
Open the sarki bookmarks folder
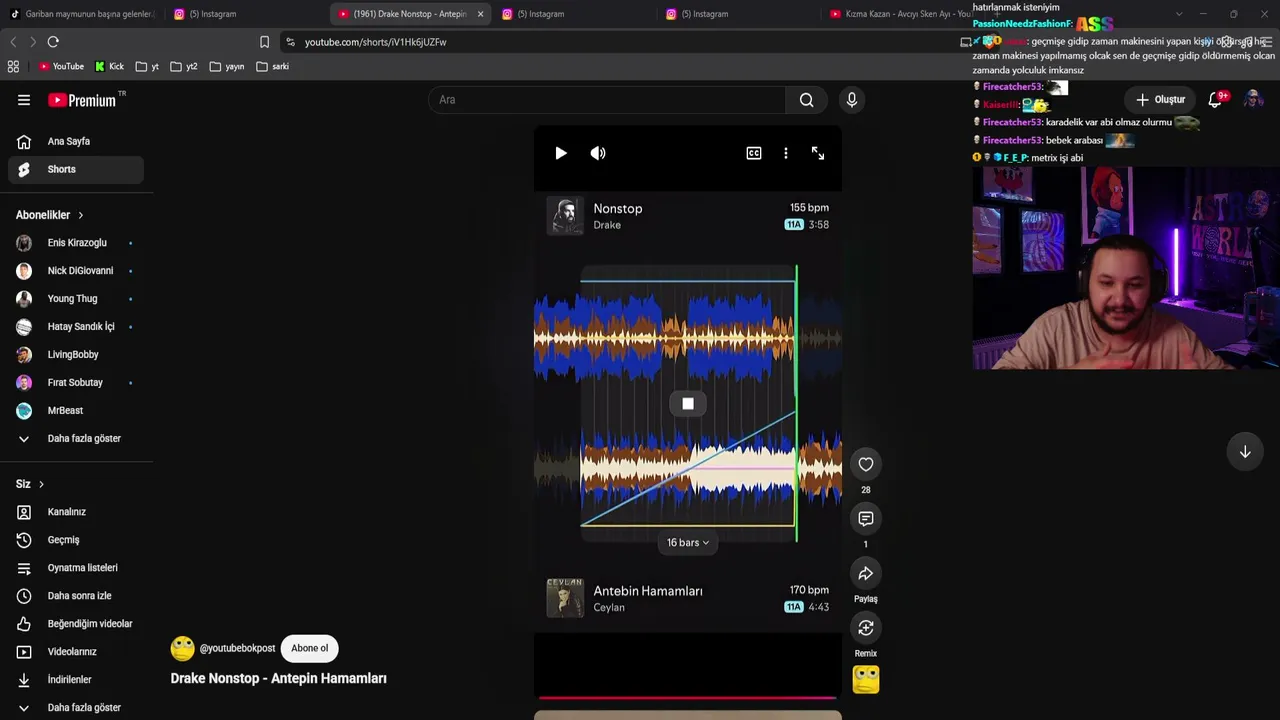[272, 66]
